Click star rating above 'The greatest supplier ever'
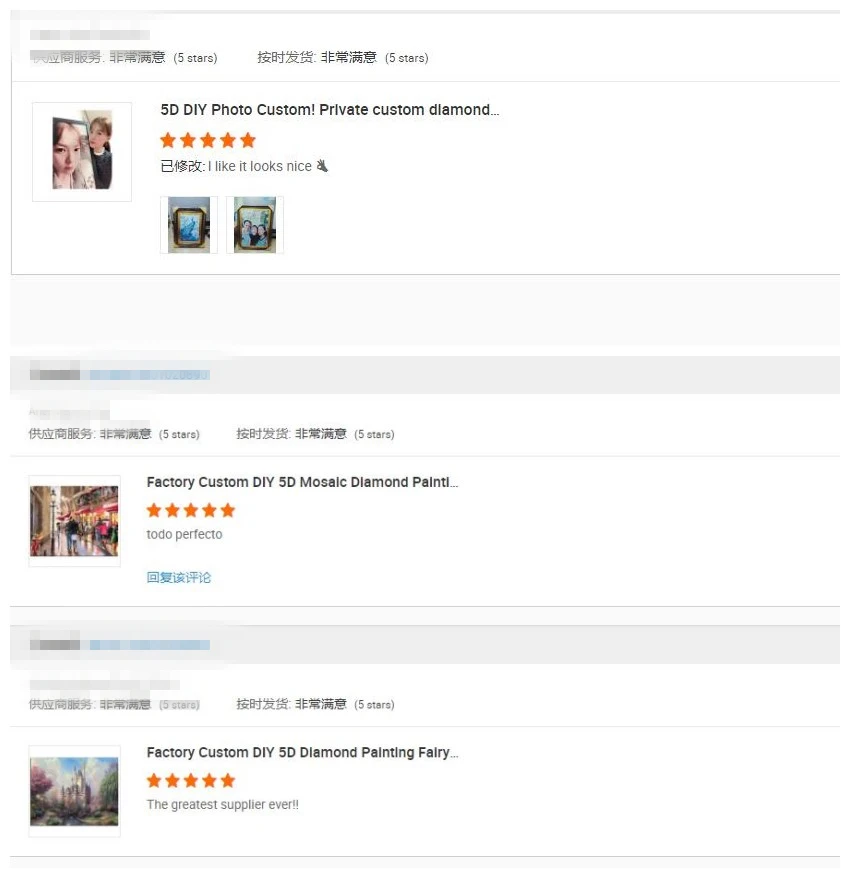The height and width of the screenshot is (878, 850). 191,781
